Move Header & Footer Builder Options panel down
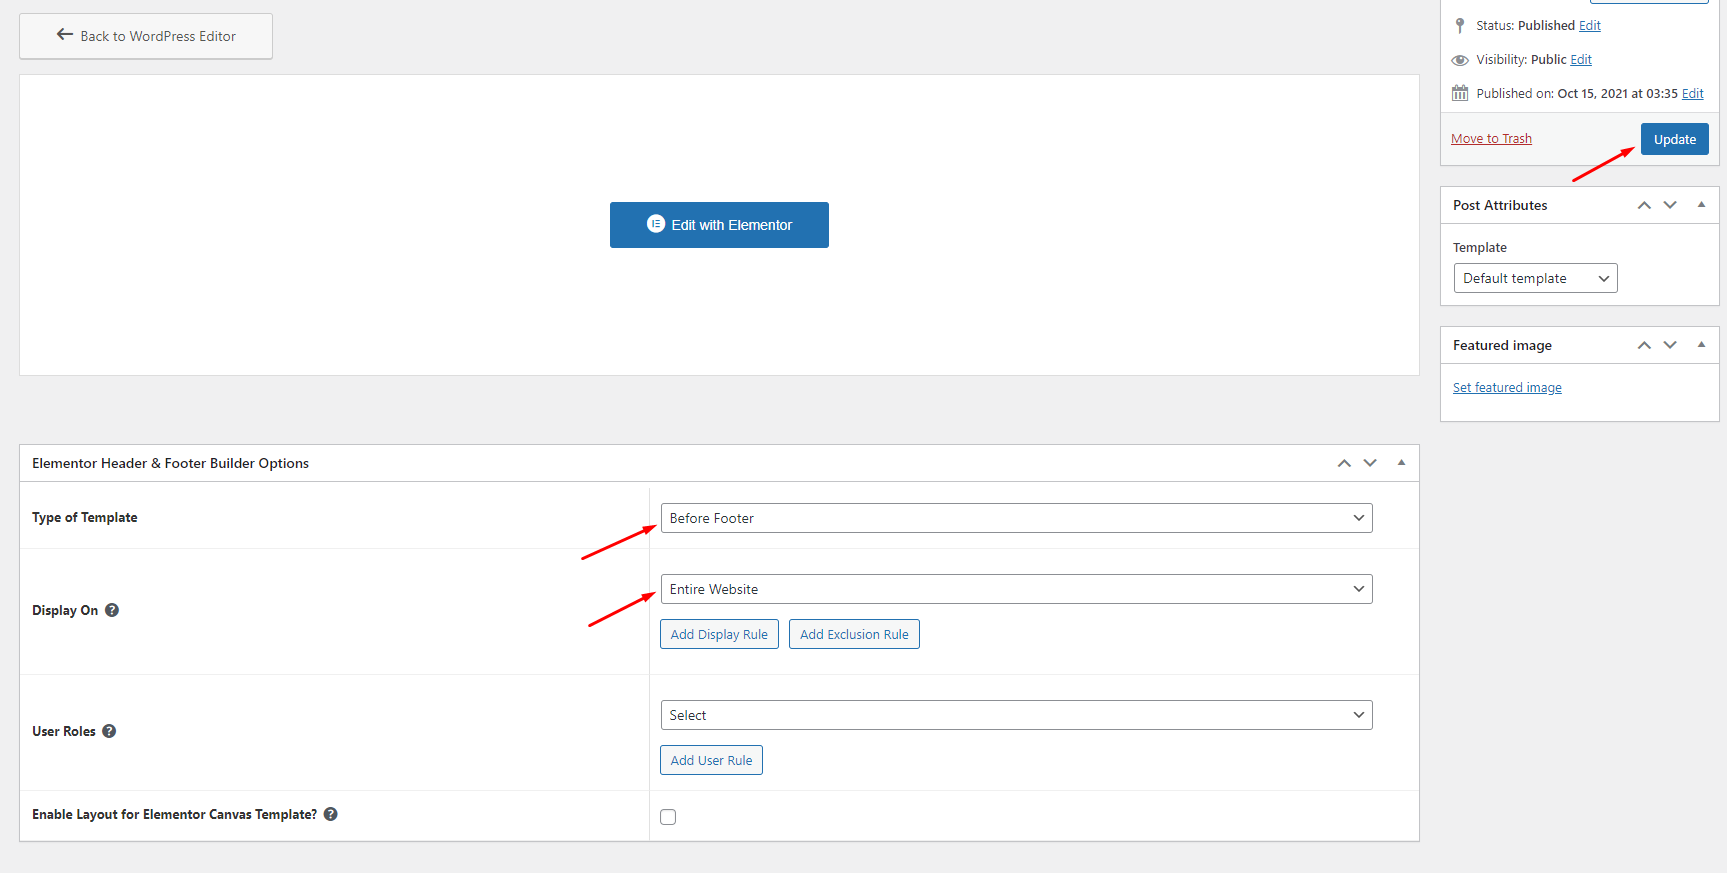Viewport: 1727px width, 873px height. [x=1370, y=463]
